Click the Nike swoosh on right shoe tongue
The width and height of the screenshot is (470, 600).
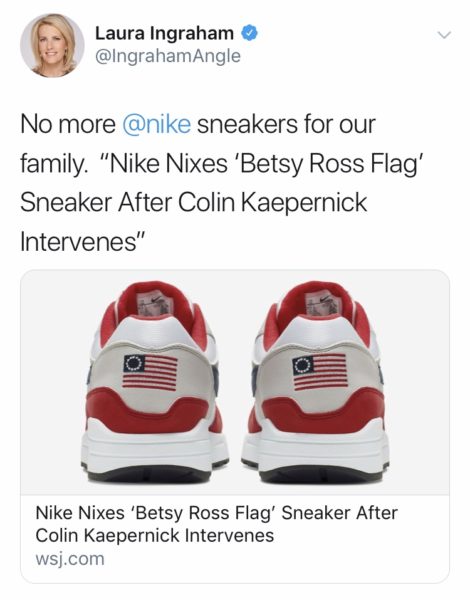[324, 298]
